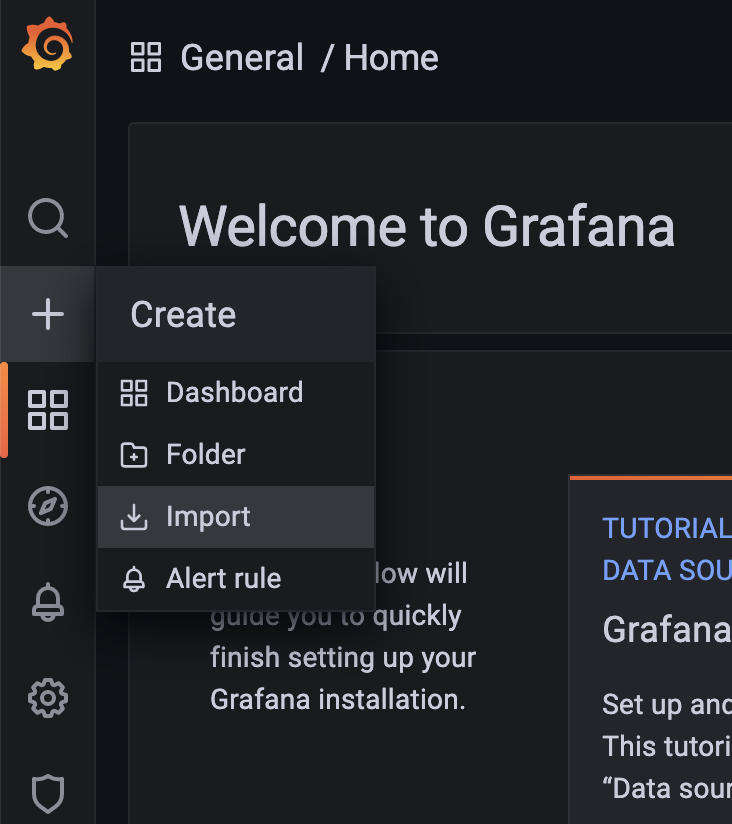The height and width of the screenshot is (824, 732).
Task: Open the Configuration gear icon
Action: coord(48,698)
